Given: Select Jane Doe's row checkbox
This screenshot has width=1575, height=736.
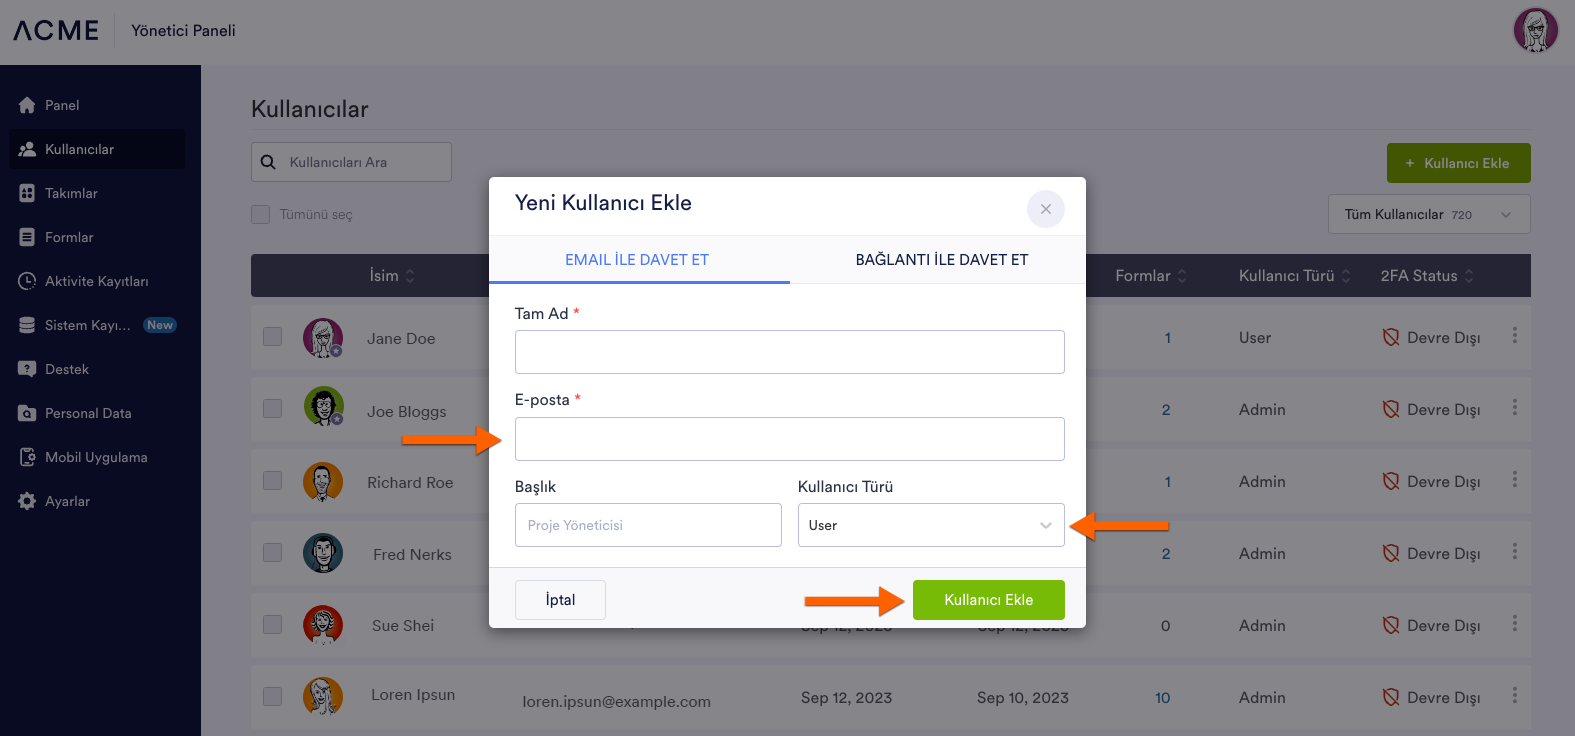Looking at the screenshot, I should (x=272, y=337).
